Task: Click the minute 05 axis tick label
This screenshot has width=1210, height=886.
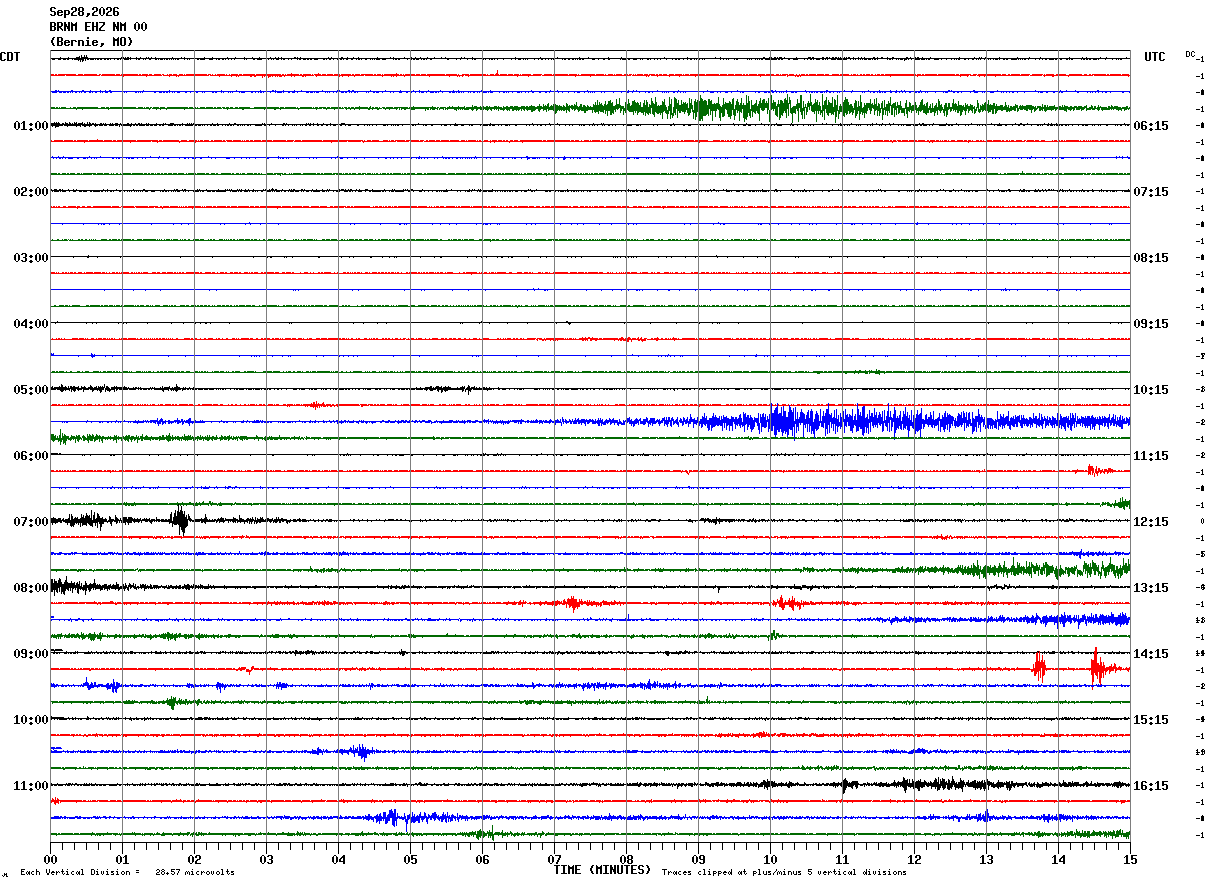Action: (410, 859)
